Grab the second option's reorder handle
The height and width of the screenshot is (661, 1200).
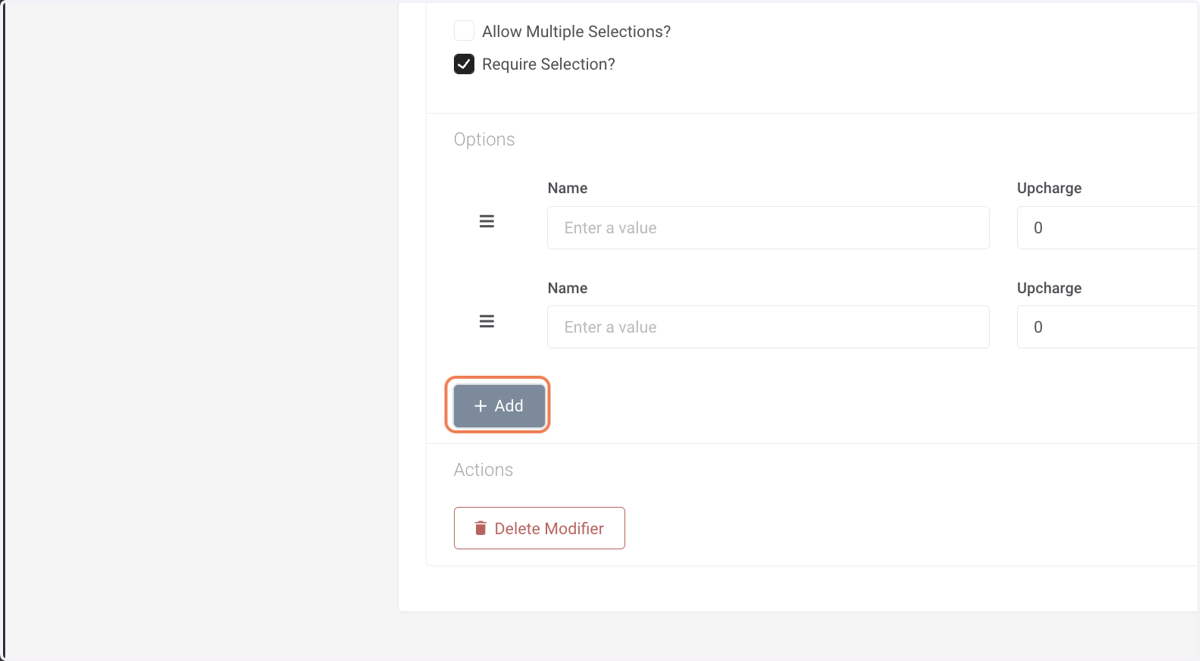(487, 321)
